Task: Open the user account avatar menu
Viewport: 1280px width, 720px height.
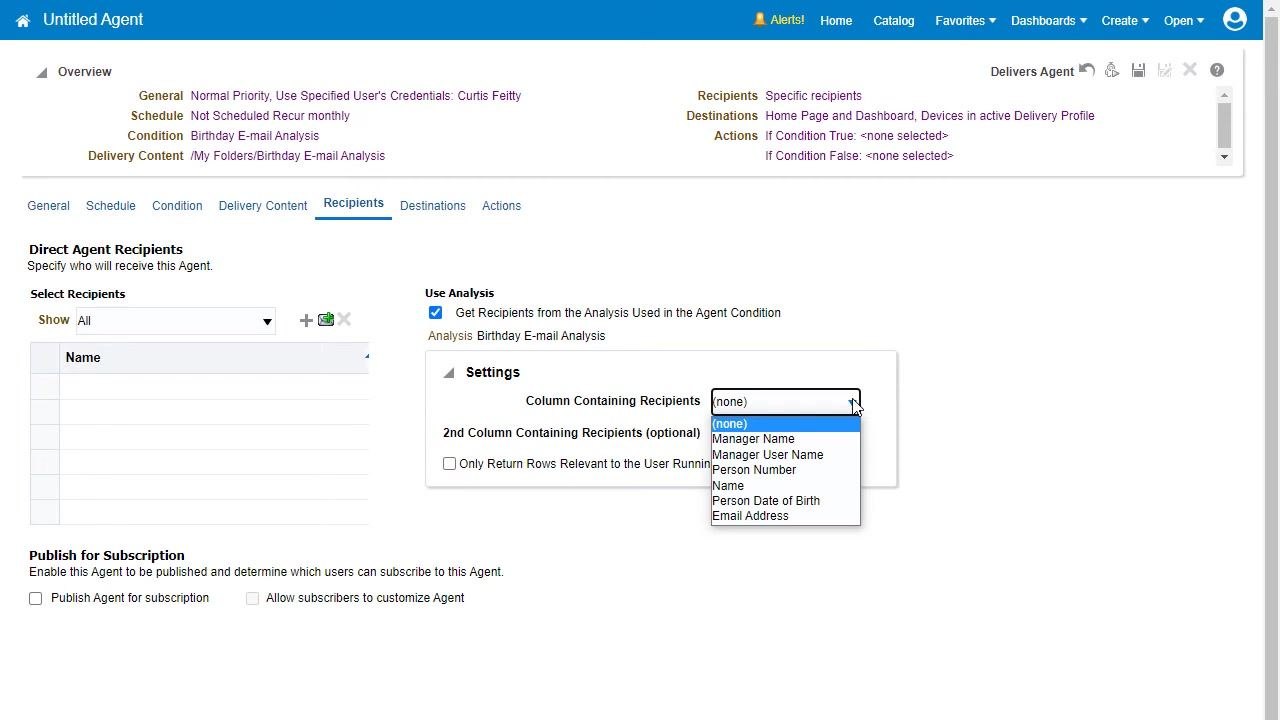Action: click(x=1235, y=19)
